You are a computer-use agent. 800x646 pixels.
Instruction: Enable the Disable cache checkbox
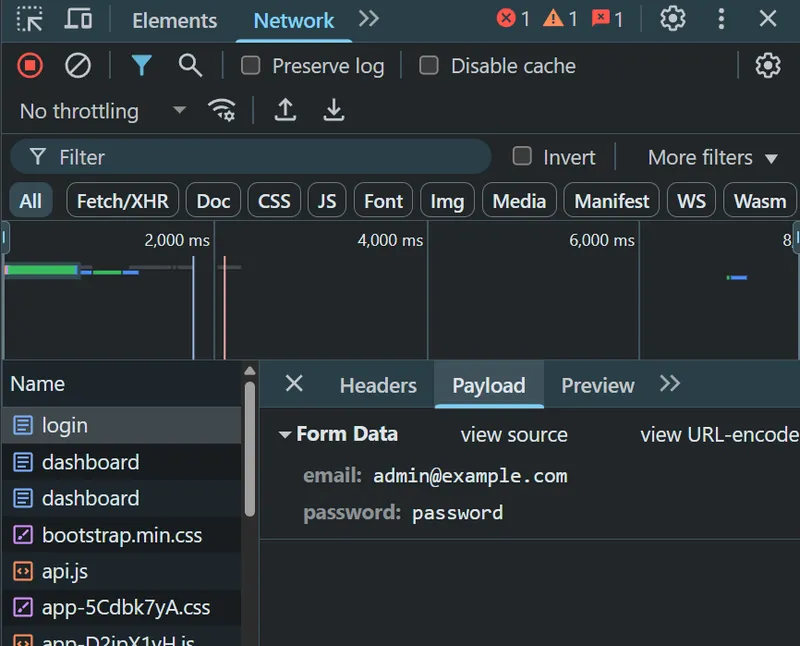pos(429,66)
